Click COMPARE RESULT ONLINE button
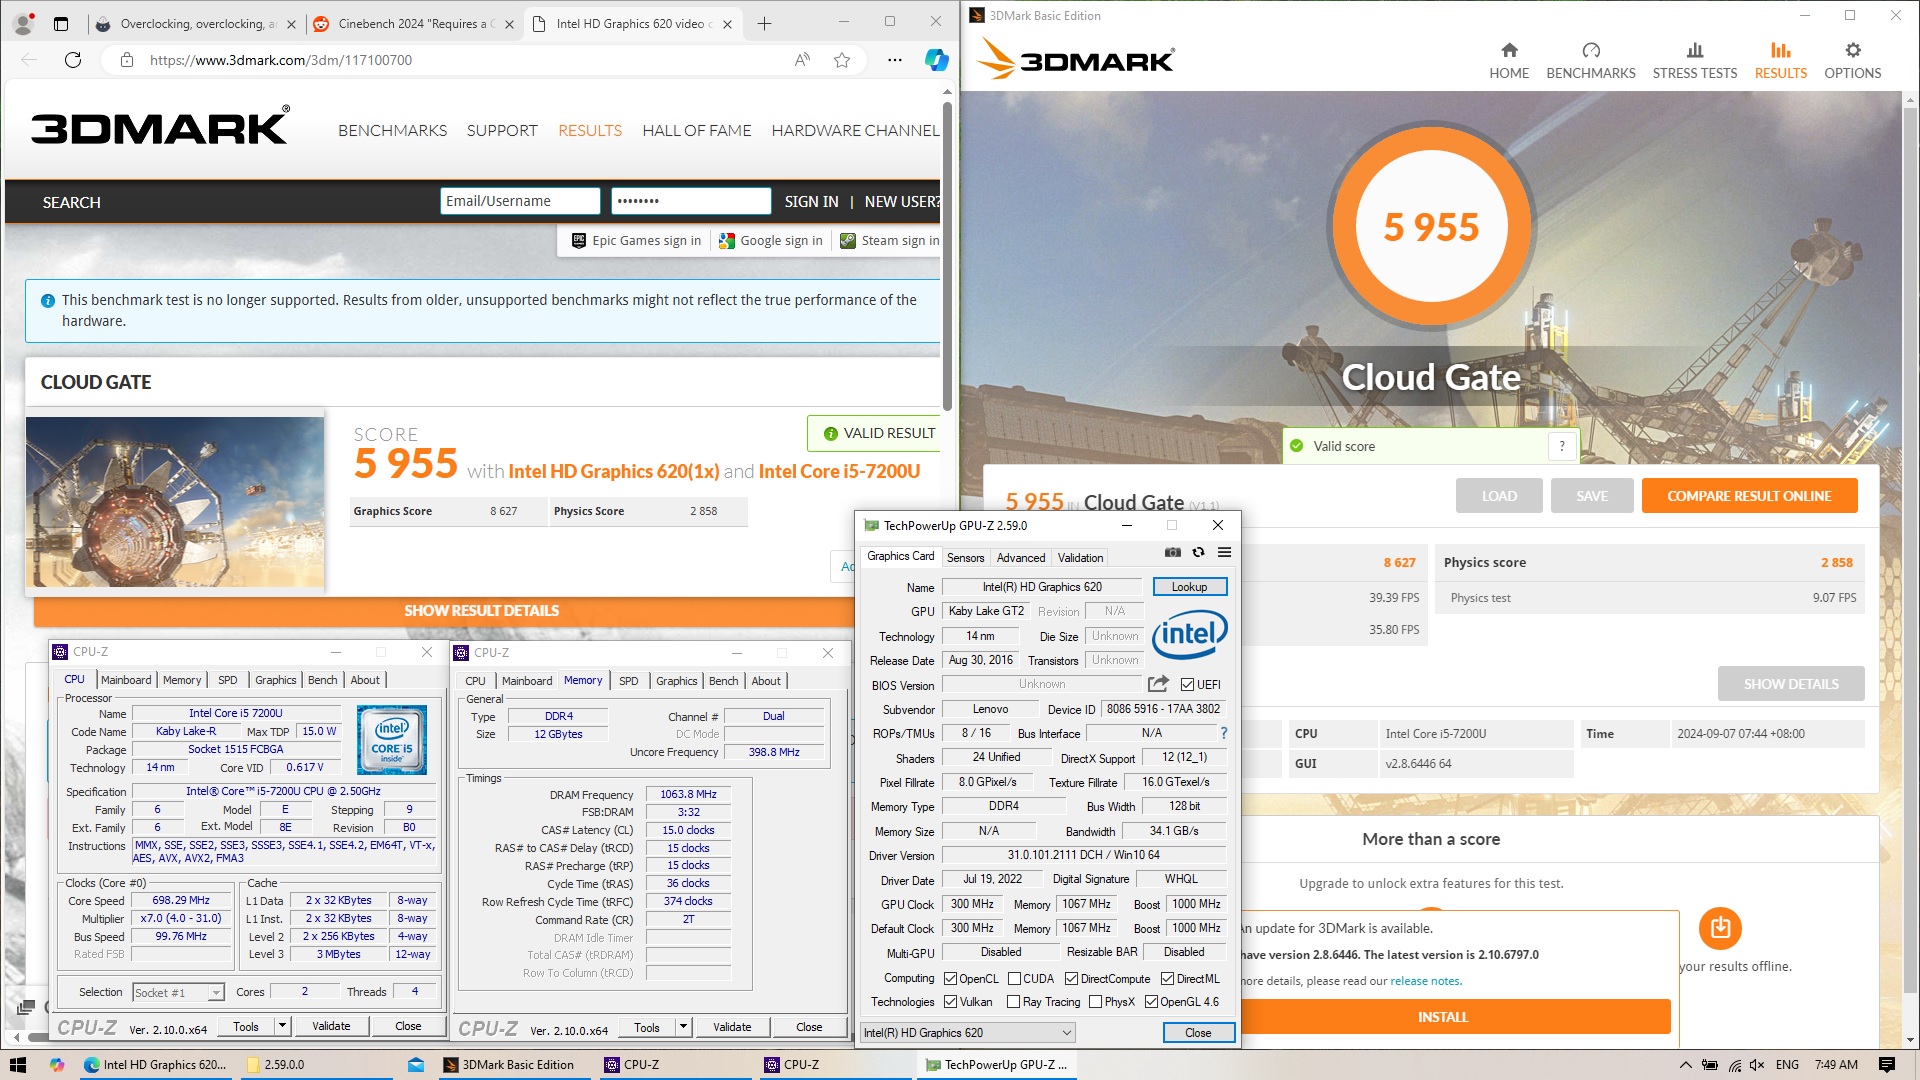 click(x=1749, y=496)
